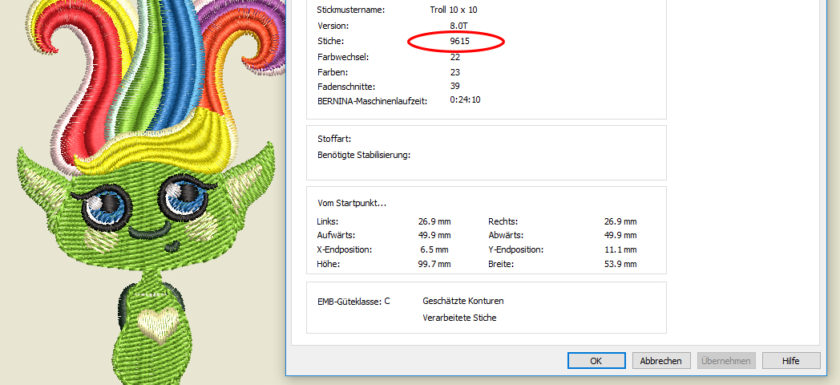This screenshot has width=840, height=385.
Task: Select the Farbwechsel value '22'
Action: tap(455, 57)
